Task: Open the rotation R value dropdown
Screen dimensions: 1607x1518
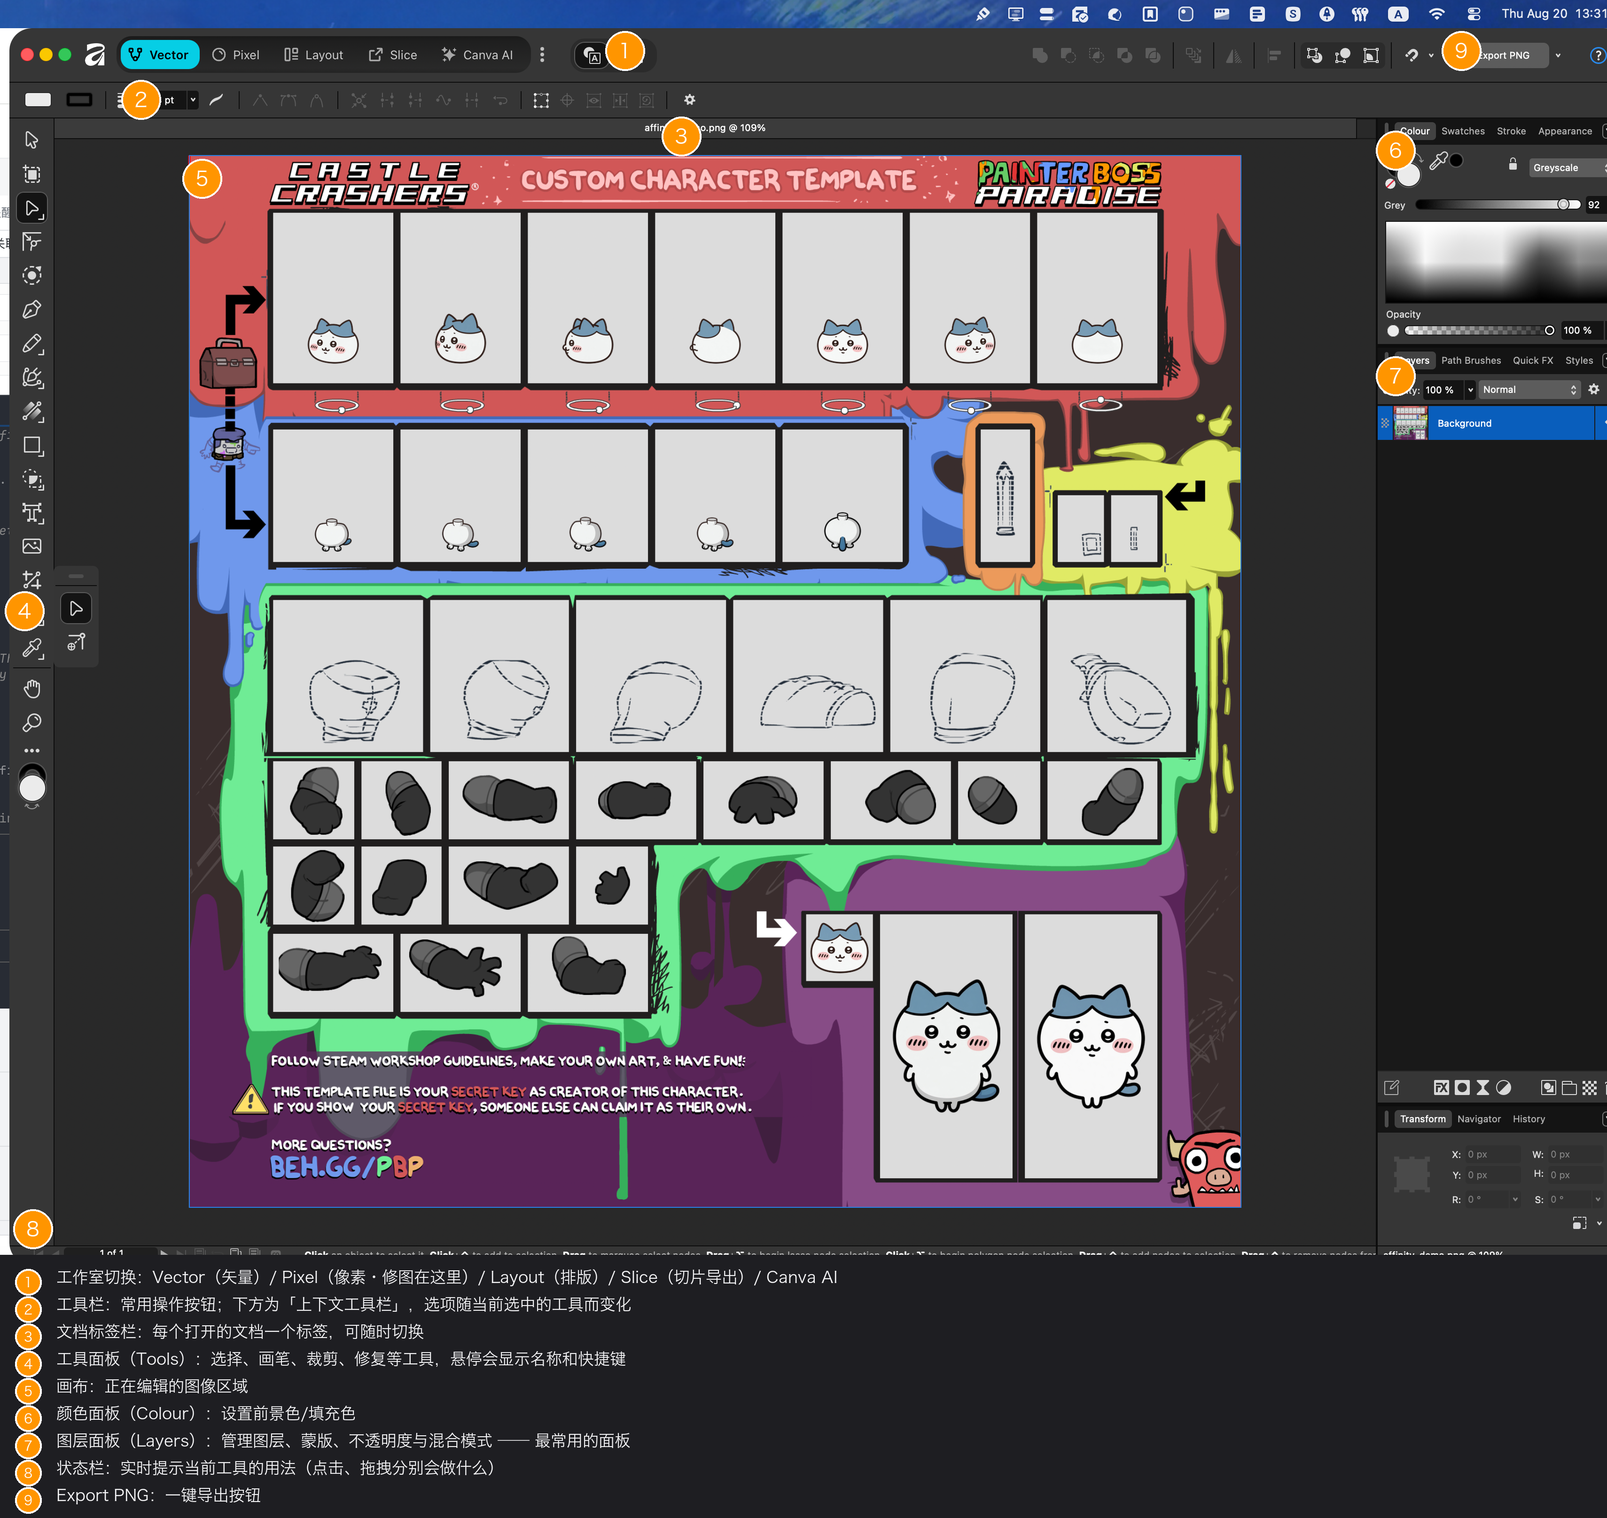Action: (1515, 1199)
